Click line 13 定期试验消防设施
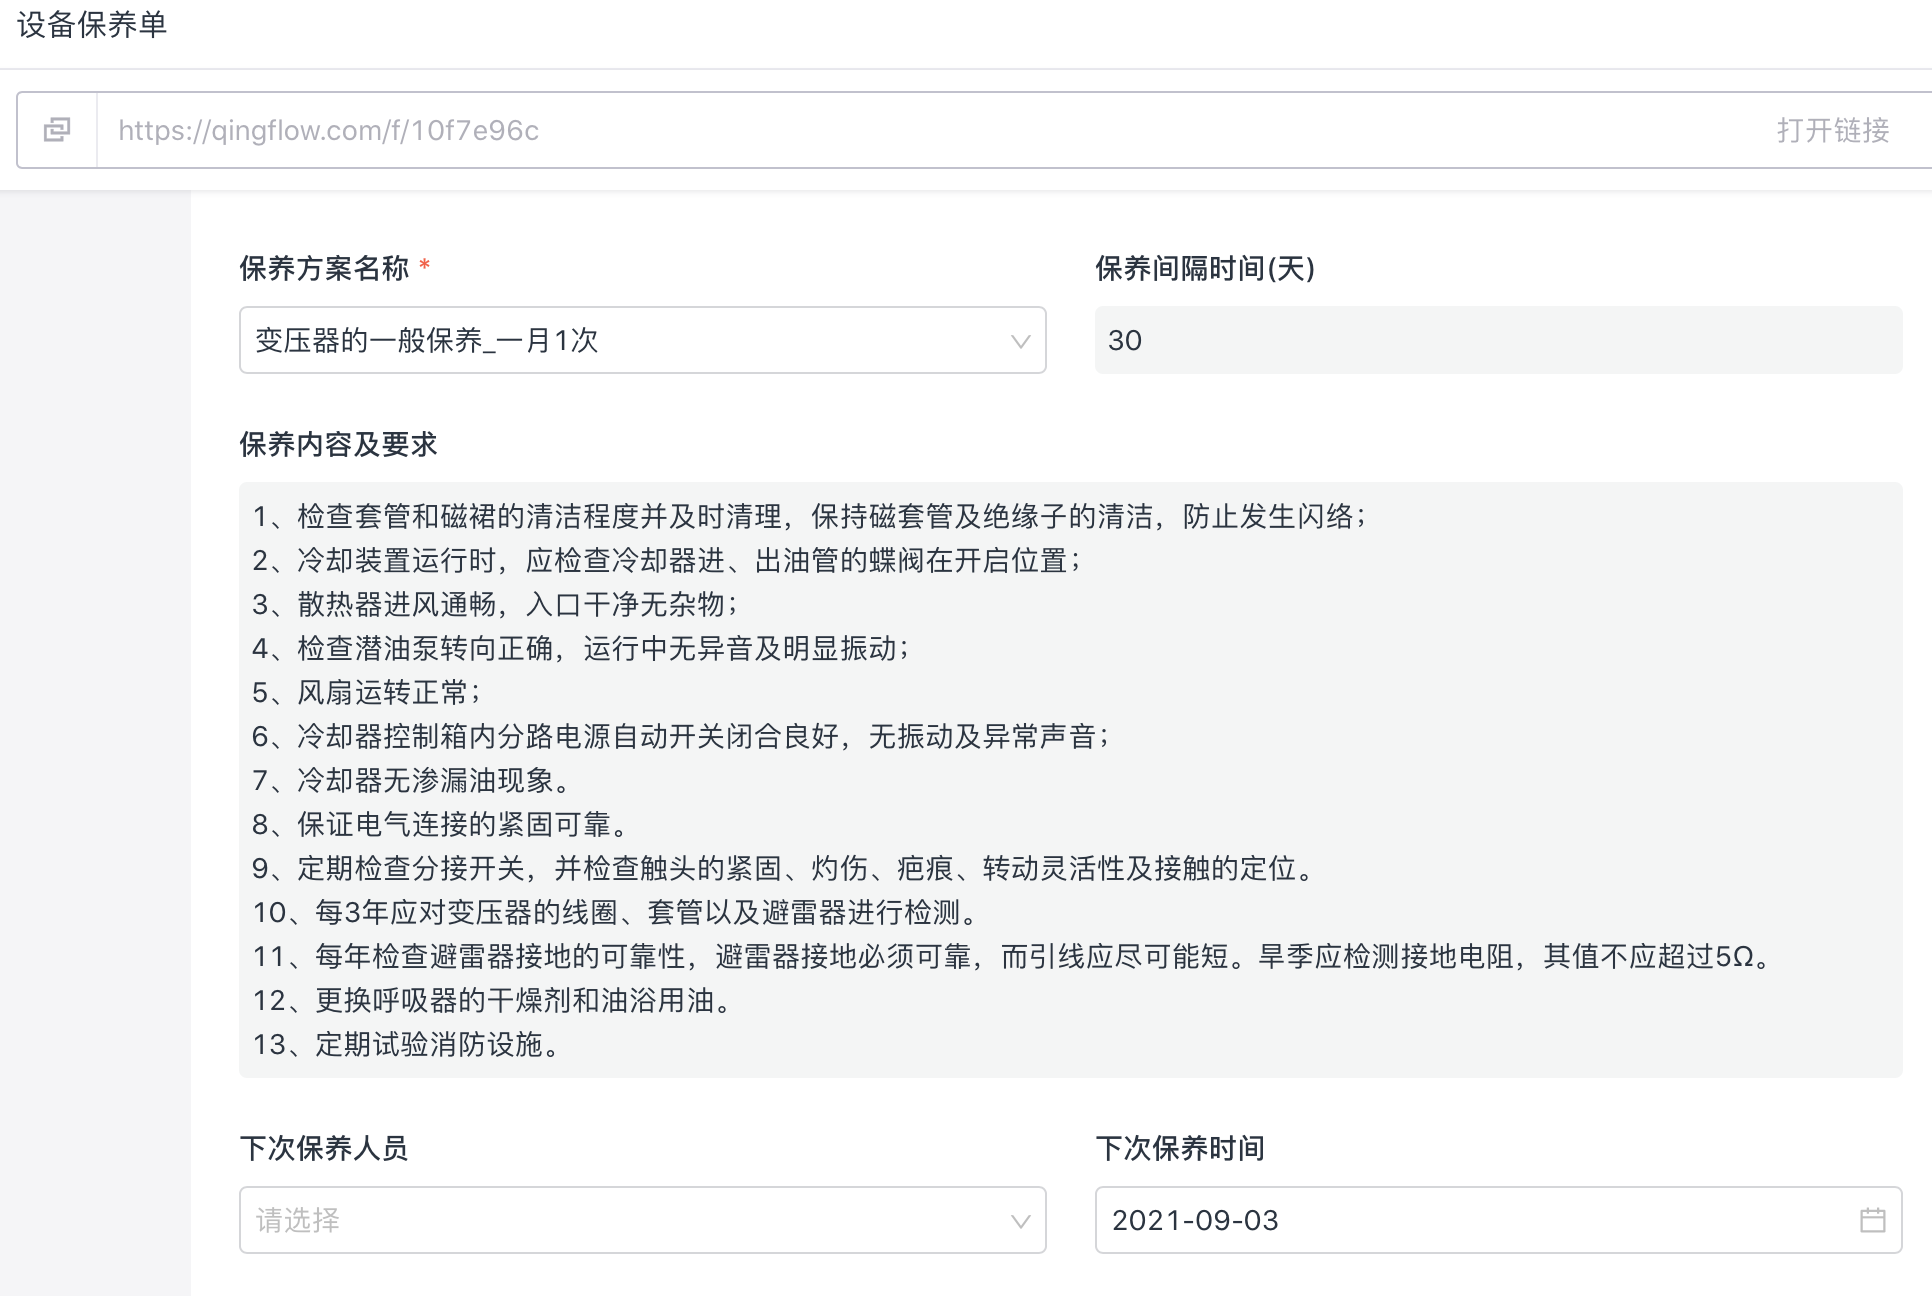This screenshot has height=1296, width=1932. [x=408, y=1045]
